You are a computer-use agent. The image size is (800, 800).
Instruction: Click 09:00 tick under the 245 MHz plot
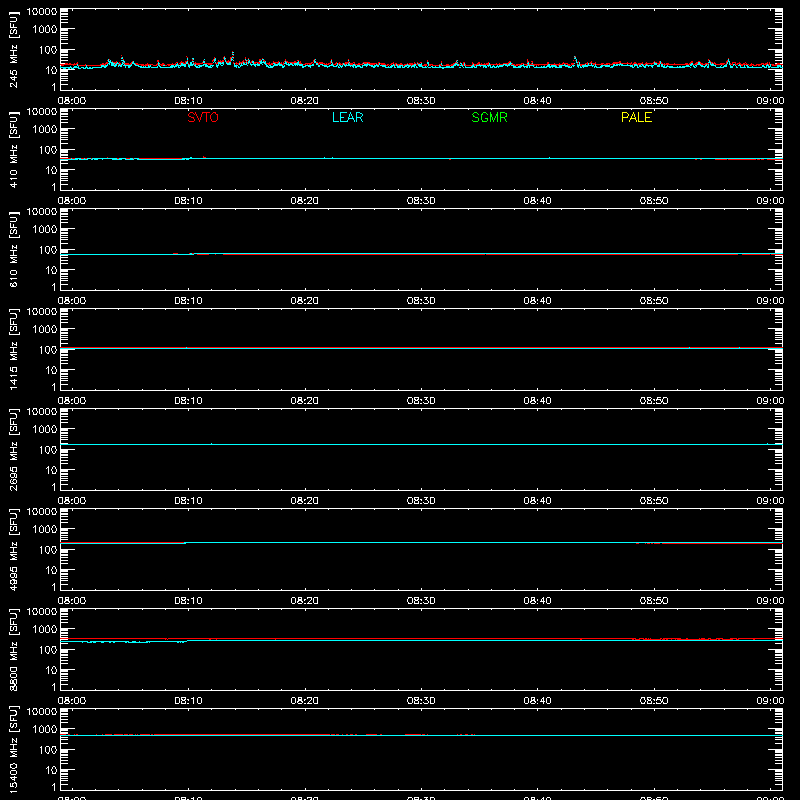click(770, 101)
